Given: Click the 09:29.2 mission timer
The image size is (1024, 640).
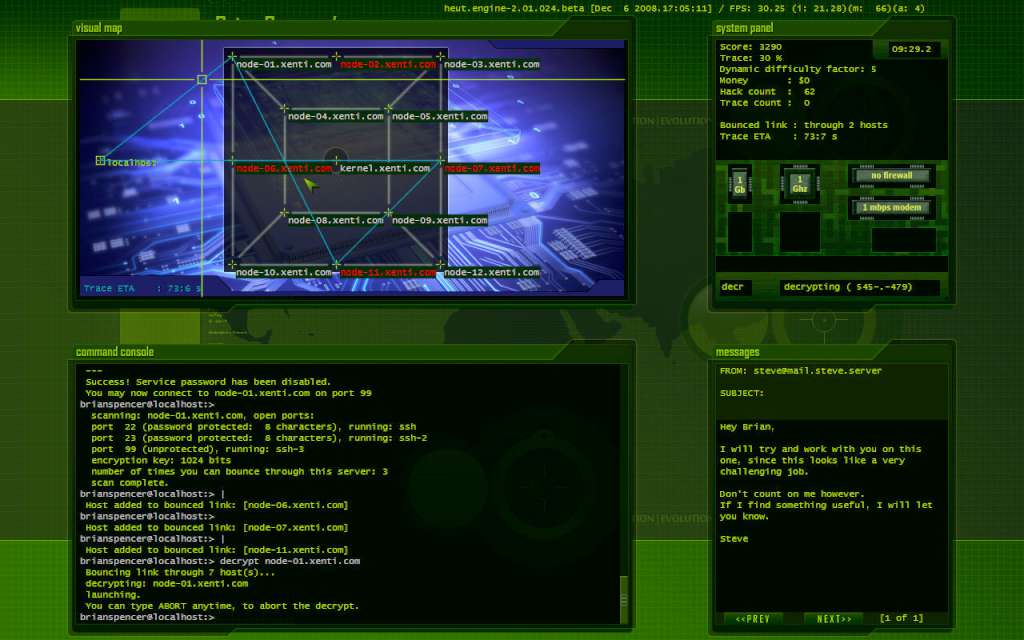Looking at the screenshot, I should click(x=914, y=47).
